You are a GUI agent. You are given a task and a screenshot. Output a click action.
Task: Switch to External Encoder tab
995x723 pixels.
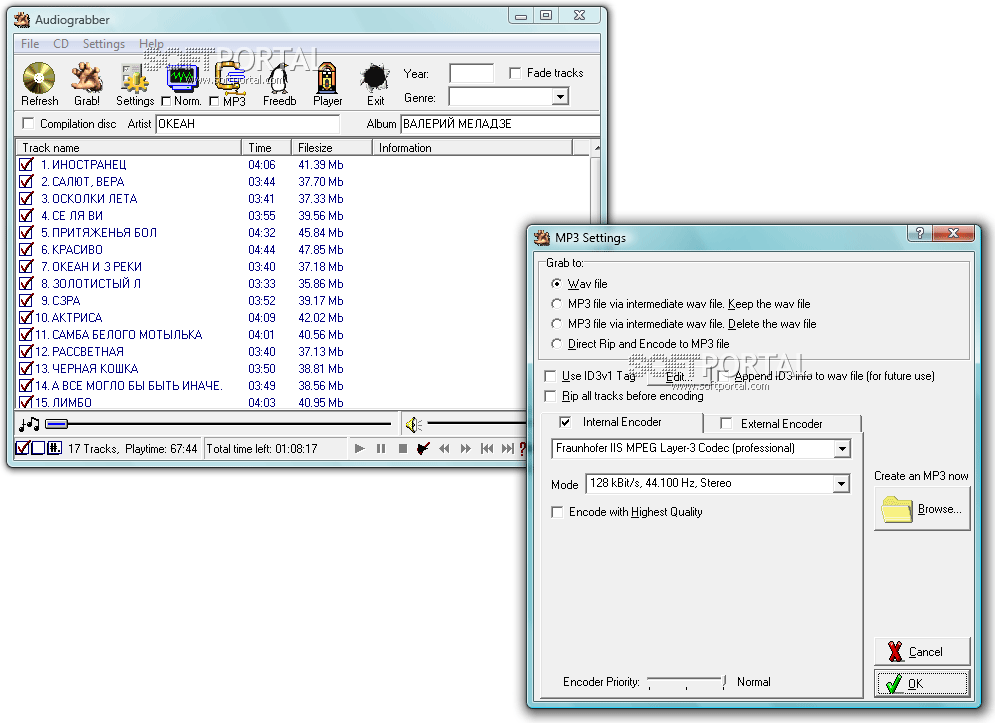pyautogui.click(x=782, y=423)
